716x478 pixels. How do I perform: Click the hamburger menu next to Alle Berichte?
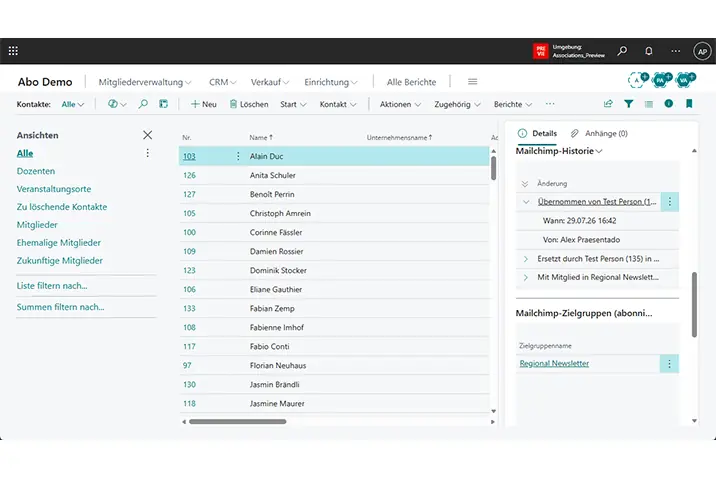tap(473, 81)
